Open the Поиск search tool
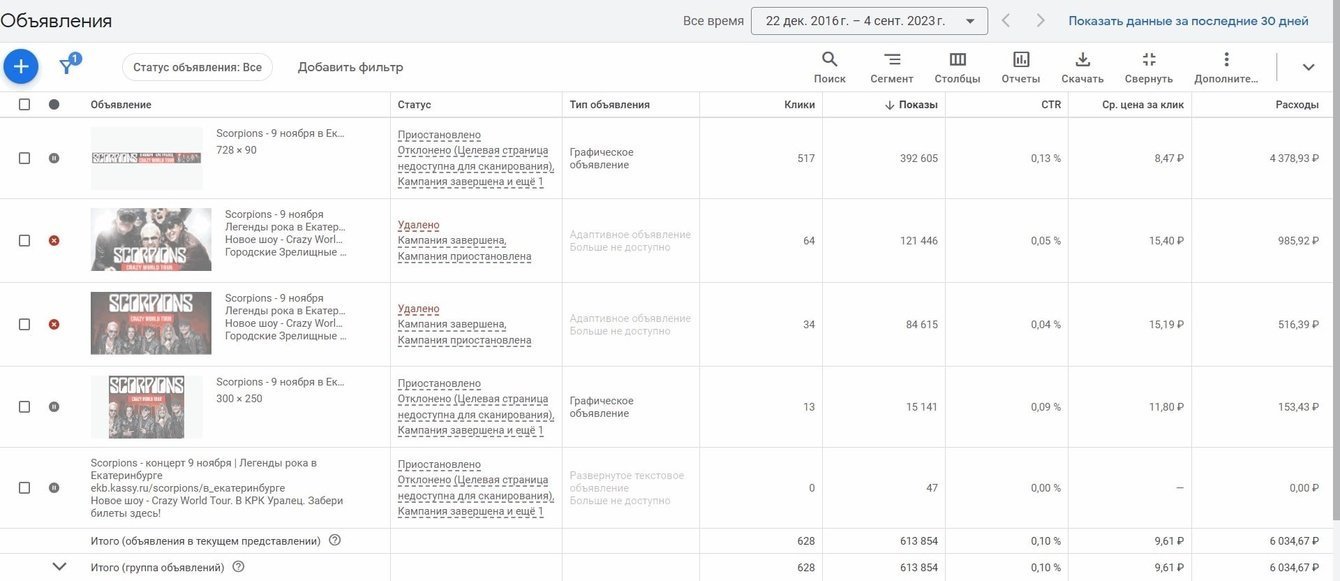Image resolution: width=1340 pixels, height=581 pixels. coord(829,67)
